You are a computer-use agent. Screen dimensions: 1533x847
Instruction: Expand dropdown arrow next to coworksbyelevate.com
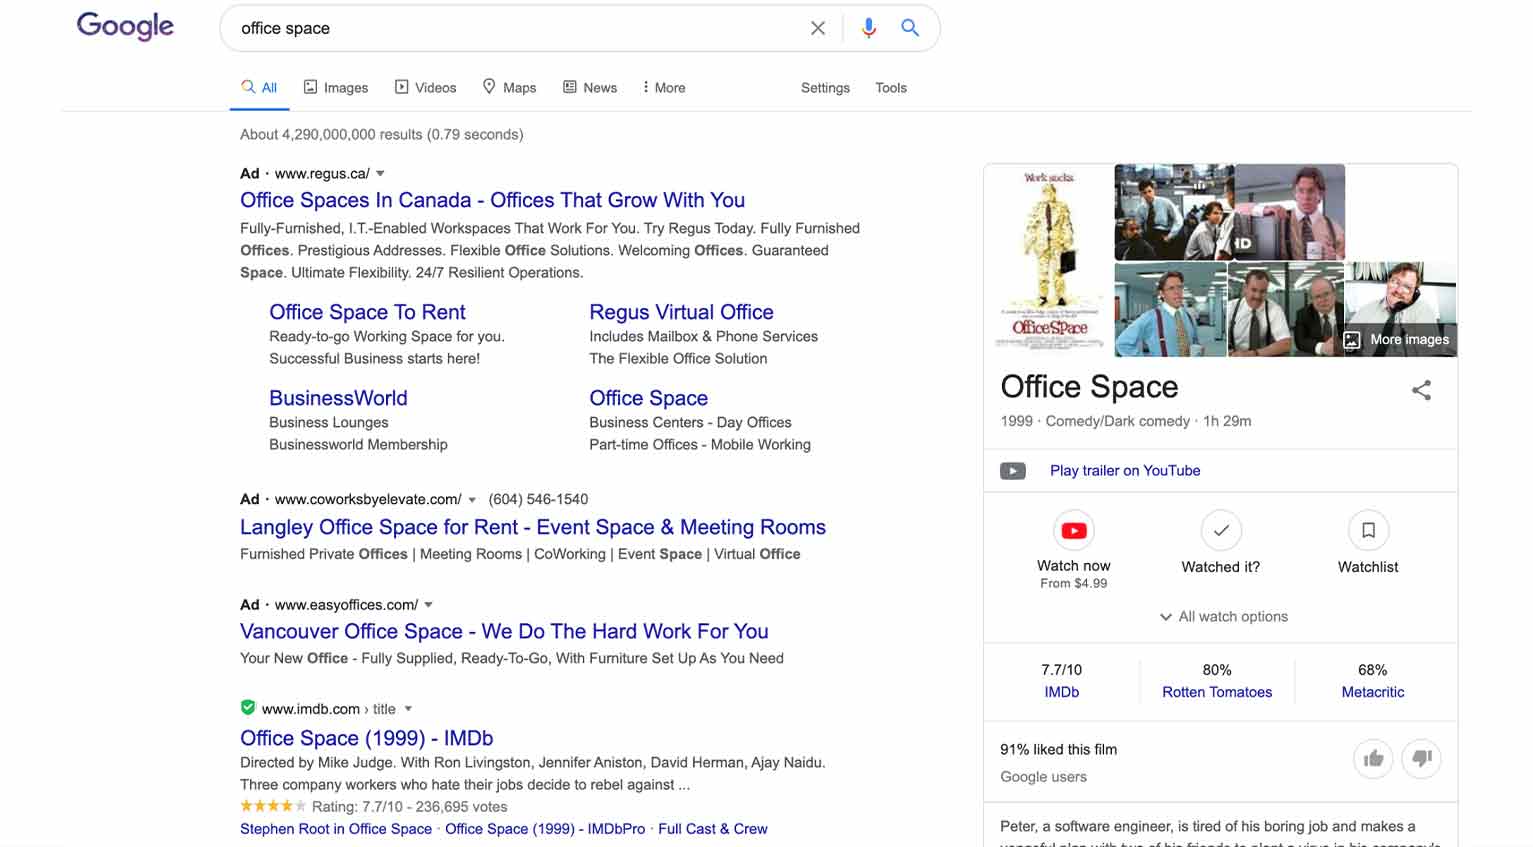[472, 500]
